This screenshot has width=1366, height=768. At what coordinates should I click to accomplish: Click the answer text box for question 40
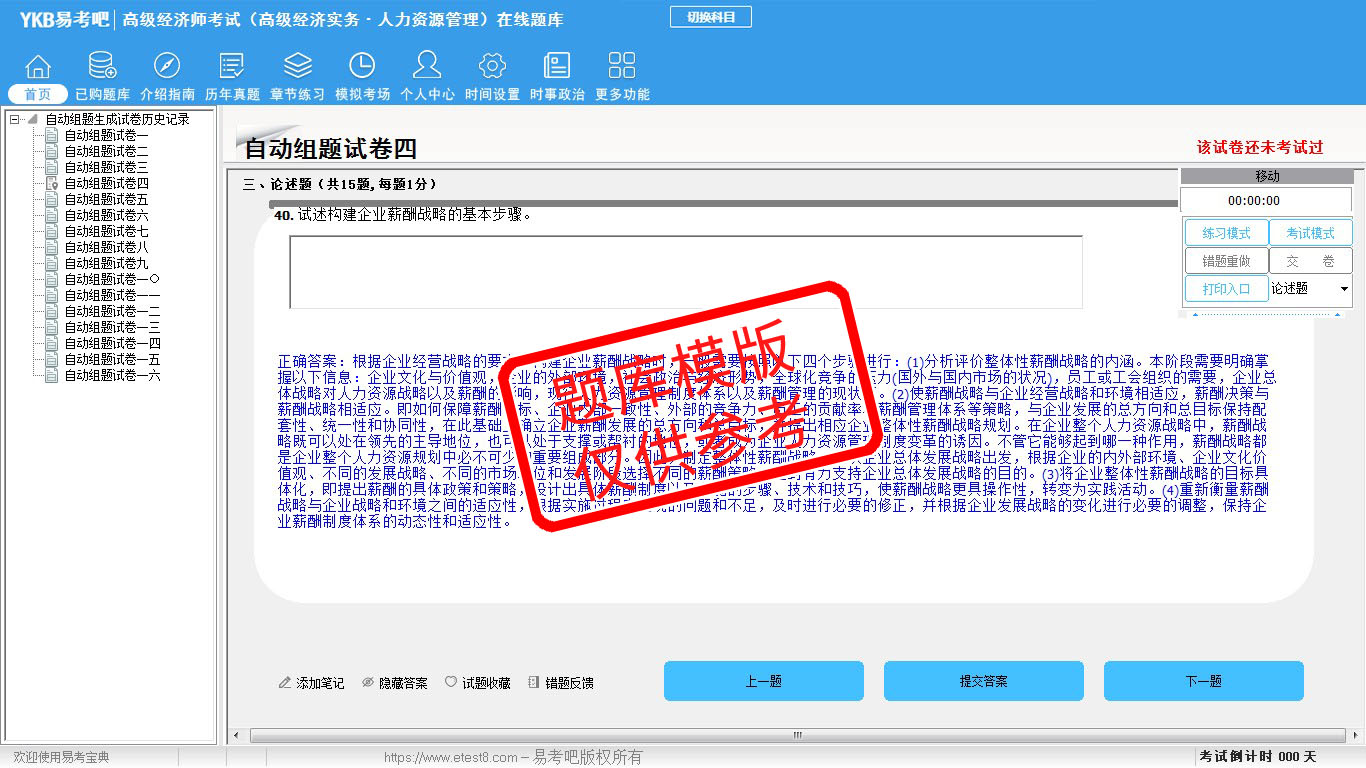click(685, 272)
